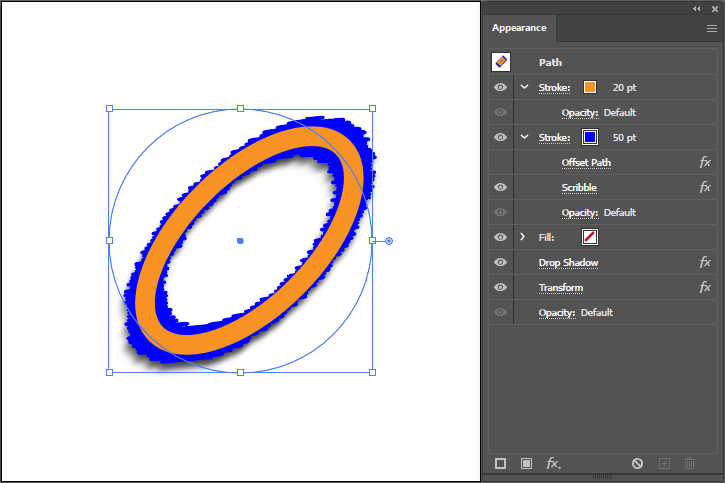Screen dimensions: 725x483
Task: Open the Transform effect settings link
Action: [560, 288]
